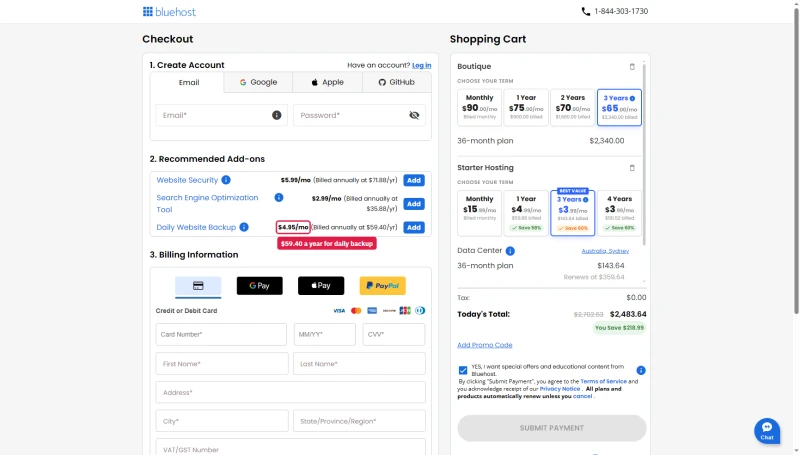Add Daily Website Backup add-on

coord(414,227)
